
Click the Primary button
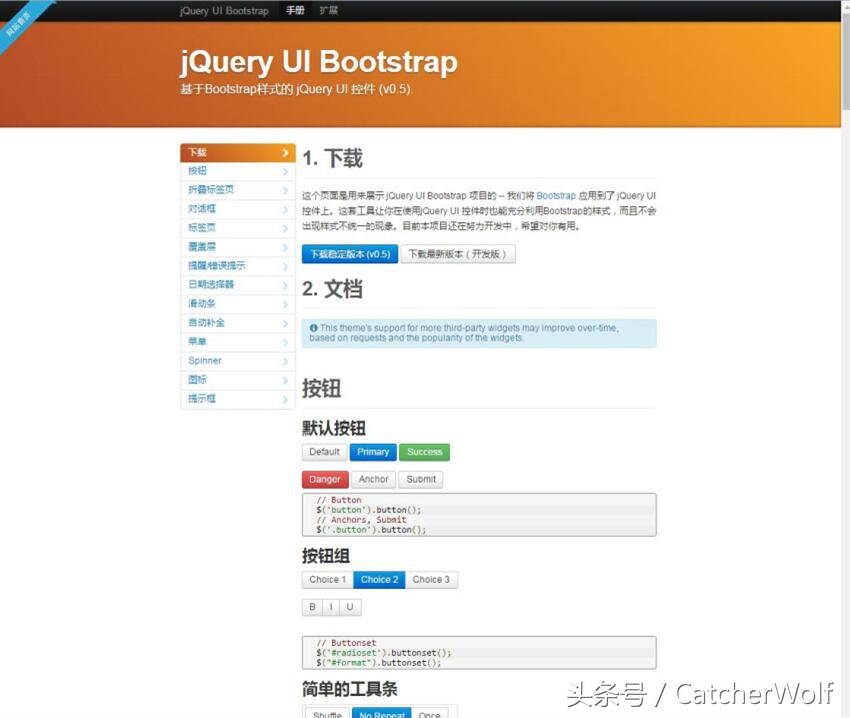coord(373,452)
